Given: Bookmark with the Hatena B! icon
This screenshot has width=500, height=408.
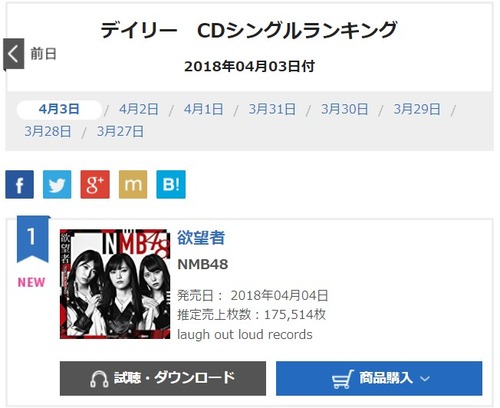Looking at the screenshot, I should [x=171, y=184].
